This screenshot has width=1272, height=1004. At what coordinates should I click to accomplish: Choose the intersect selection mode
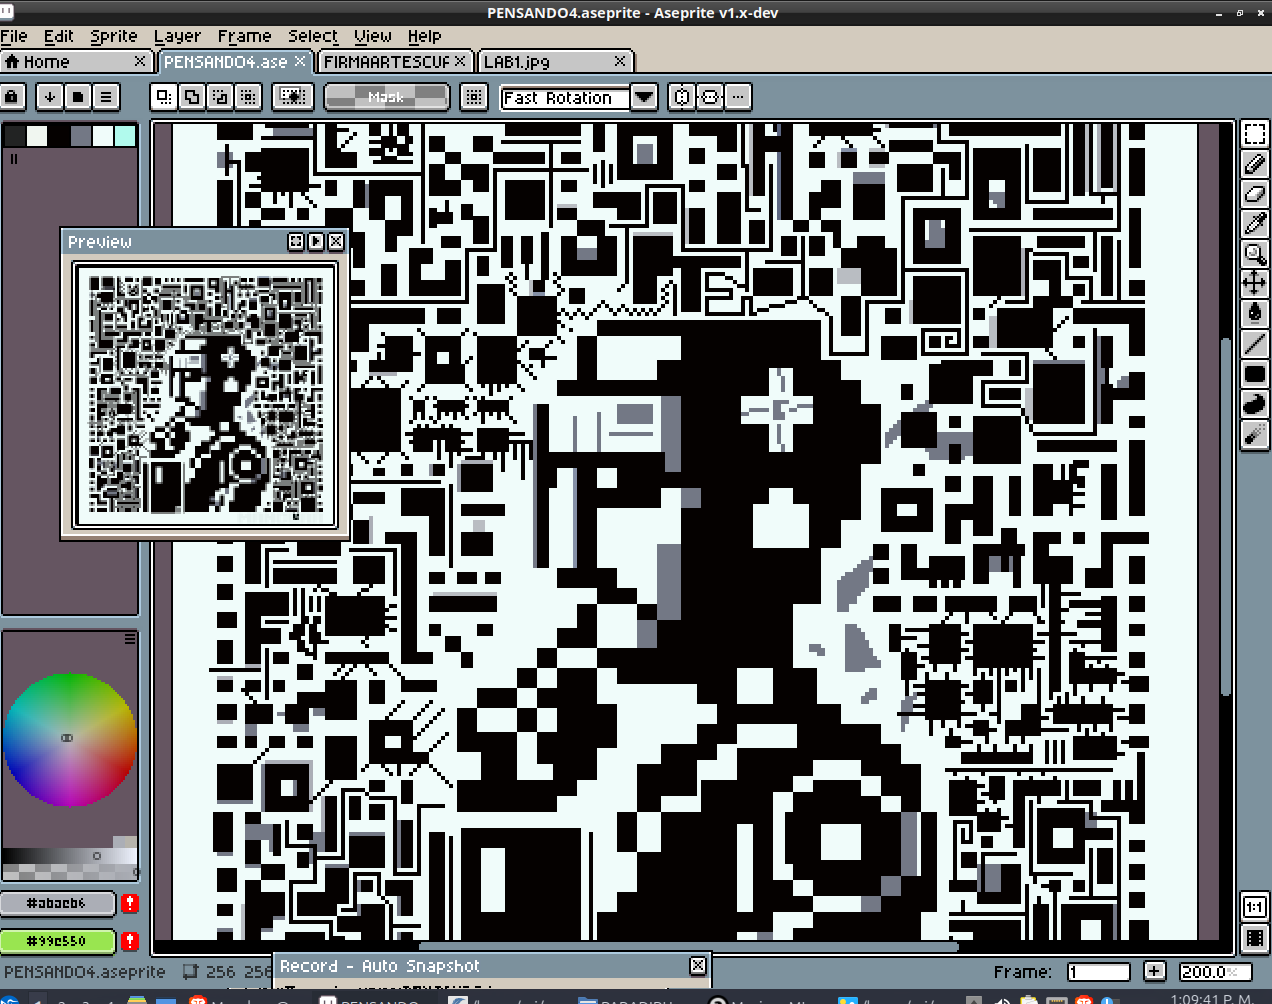click(248, 97)
